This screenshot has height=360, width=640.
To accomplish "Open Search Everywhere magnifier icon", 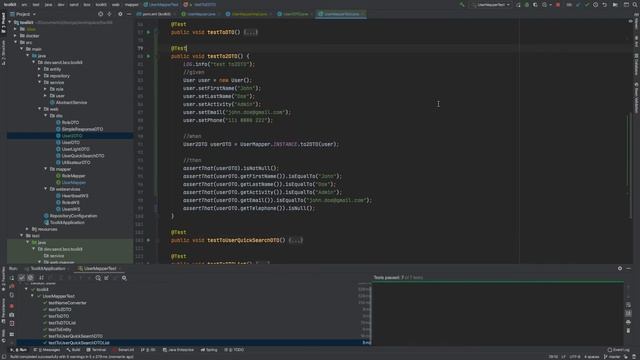I will 635,5.
